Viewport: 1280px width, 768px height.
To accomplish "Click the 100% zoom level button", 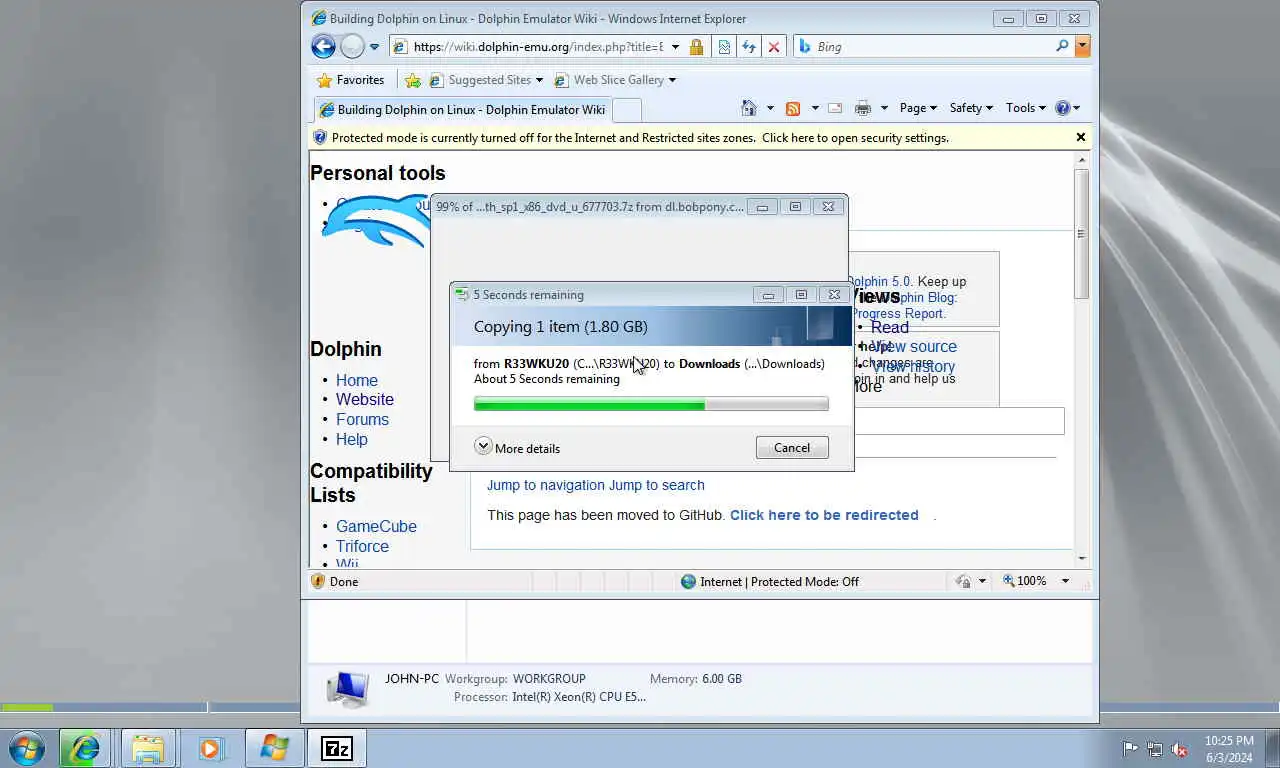I will coord(1025,581).
